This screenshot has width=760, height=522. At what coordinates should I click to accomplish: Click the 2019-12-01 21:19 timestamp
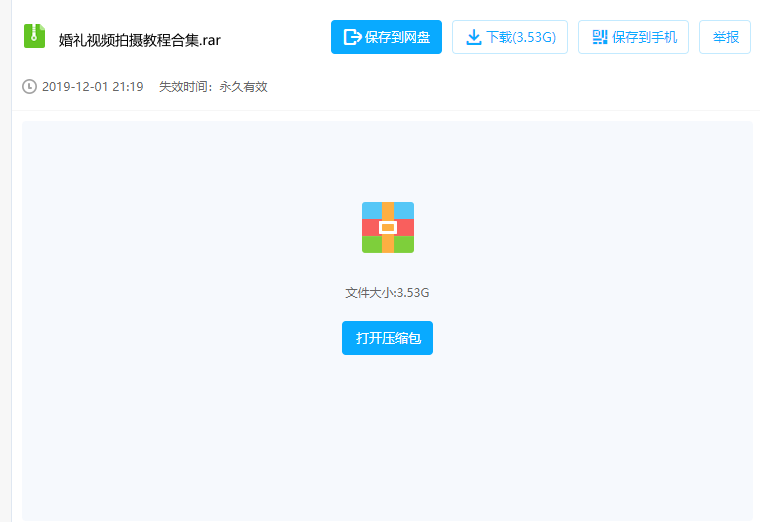(93, 87)
